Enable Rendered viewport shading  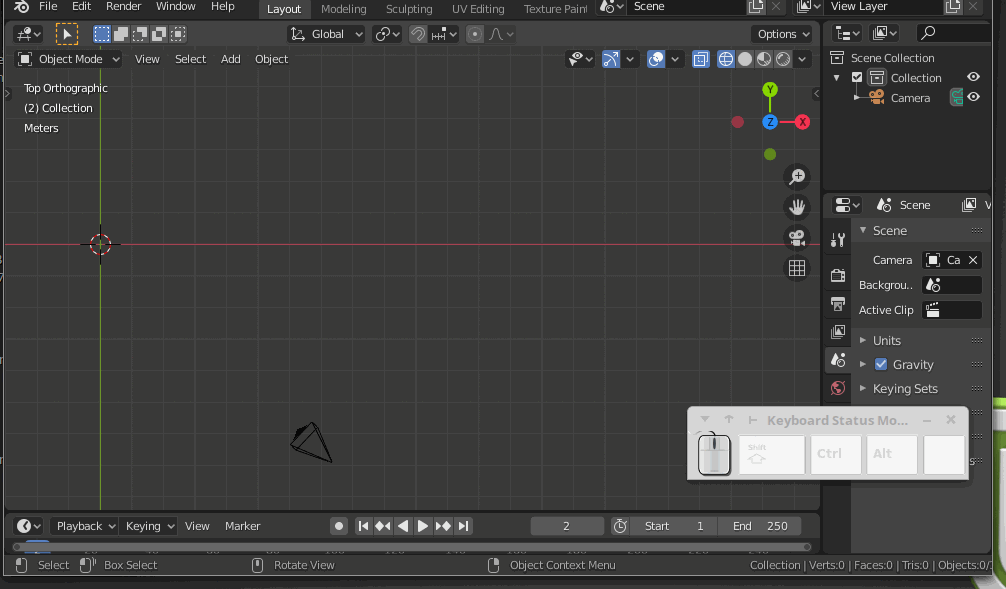(x=781, y=58)
